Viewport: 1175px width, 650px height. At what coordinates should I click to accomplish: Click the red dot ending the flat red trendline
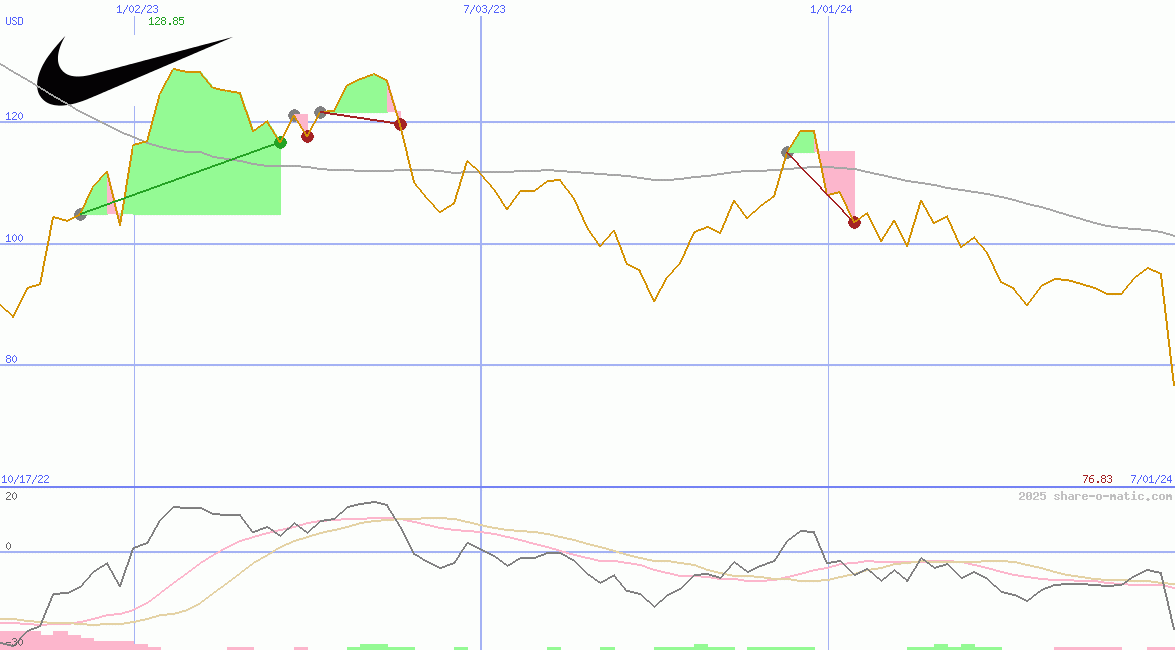click(x=400, y=124)
